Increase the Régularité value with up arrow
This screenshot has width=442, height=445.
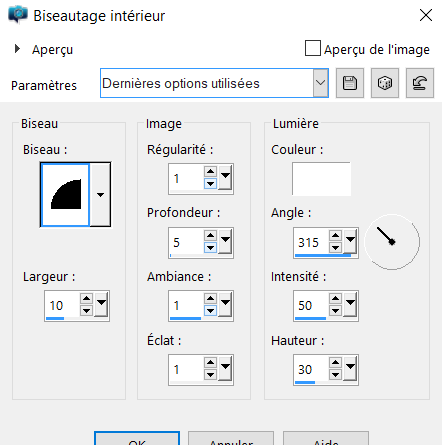coord(210,172)
